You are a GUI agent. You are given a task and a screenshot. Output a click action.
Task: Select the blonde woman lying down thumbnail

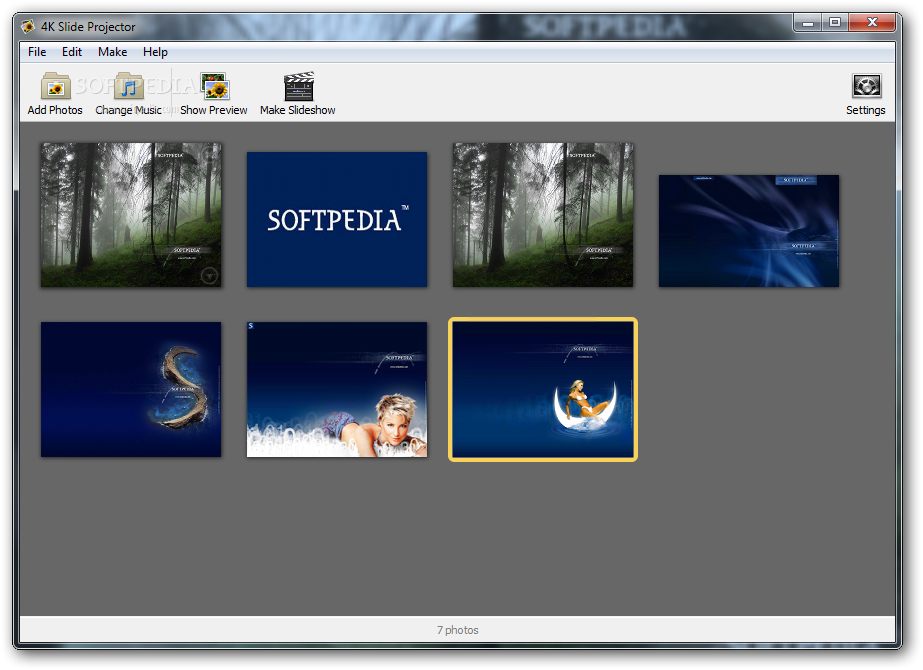[x=337, y=389]
